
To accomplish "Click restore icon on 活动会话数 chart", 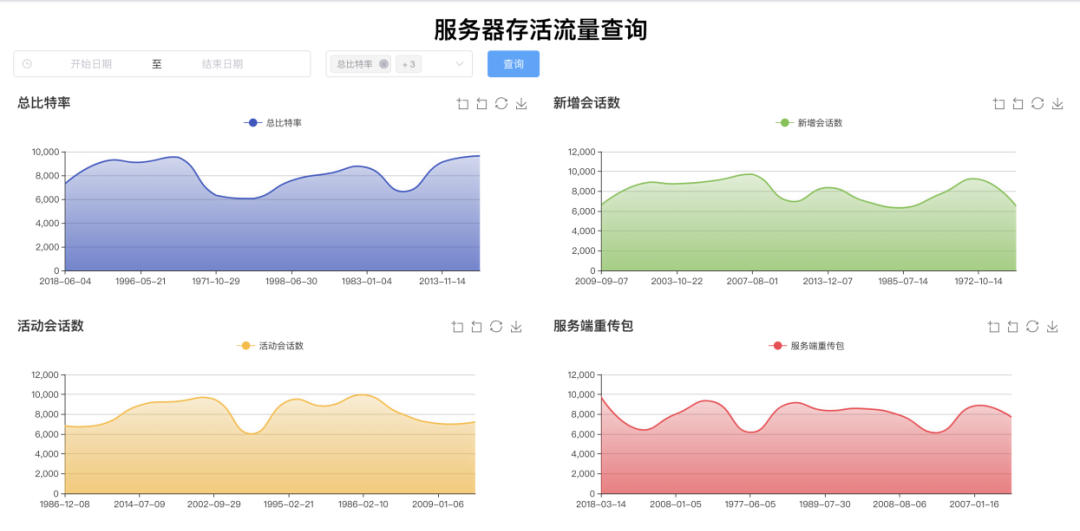I will (x=496, y=327).
